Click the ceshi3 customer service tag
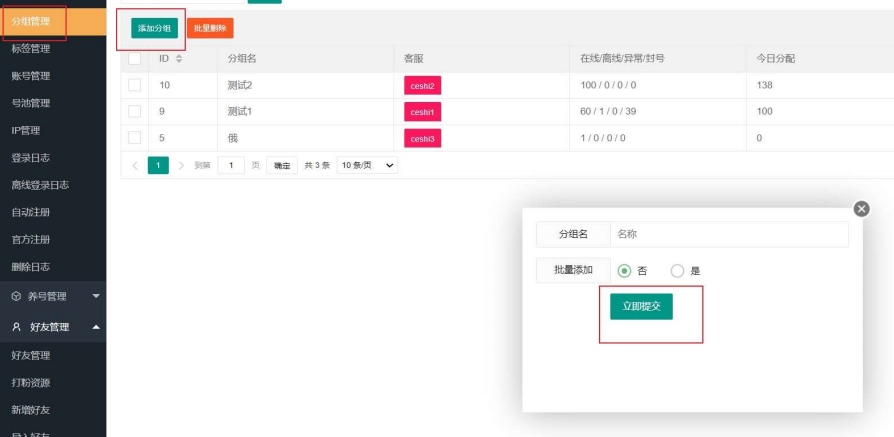Screen dimensions: 894x437 coord(422,138)
